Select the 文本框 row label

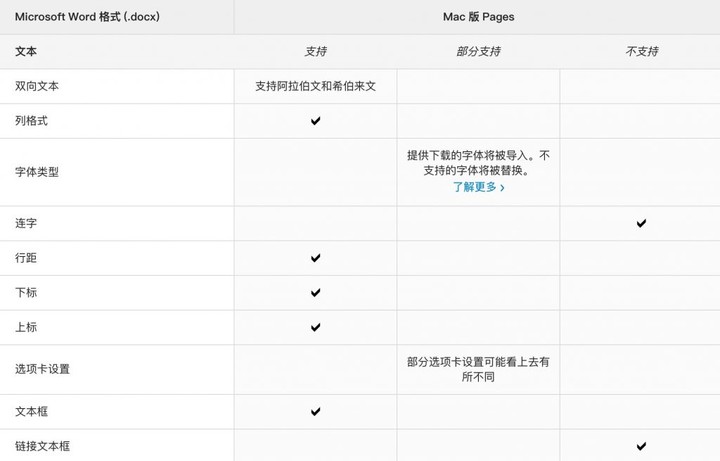tap(31, 411)
